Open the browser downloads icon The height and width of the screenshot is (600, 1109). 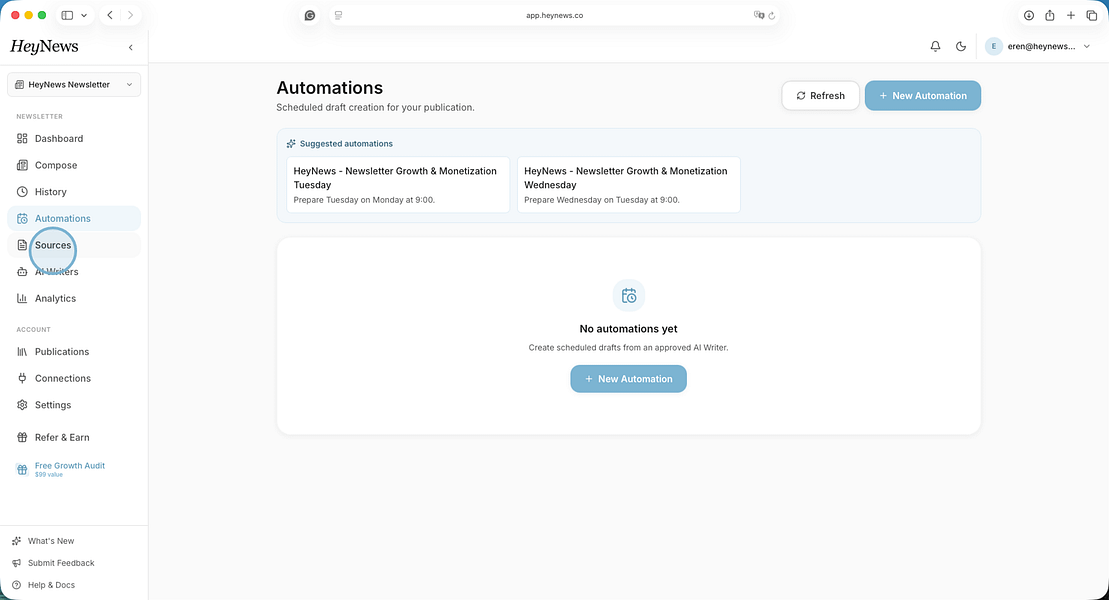click(1029, 15)
